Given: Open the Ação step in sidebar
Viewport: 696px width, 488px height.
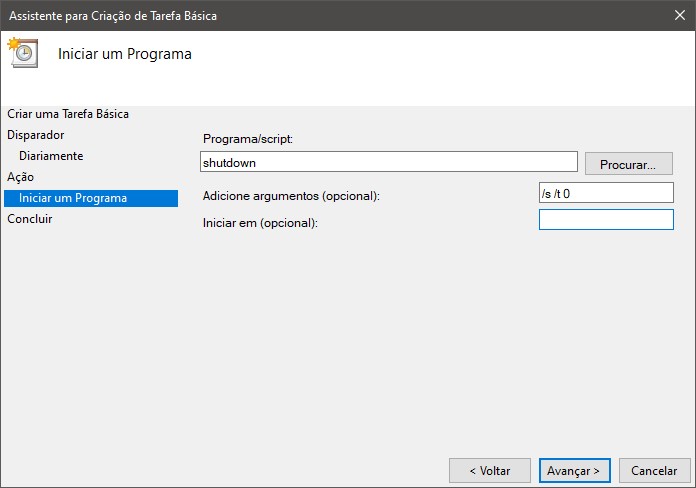Looking at the screenshot, I should pos(20,177).
